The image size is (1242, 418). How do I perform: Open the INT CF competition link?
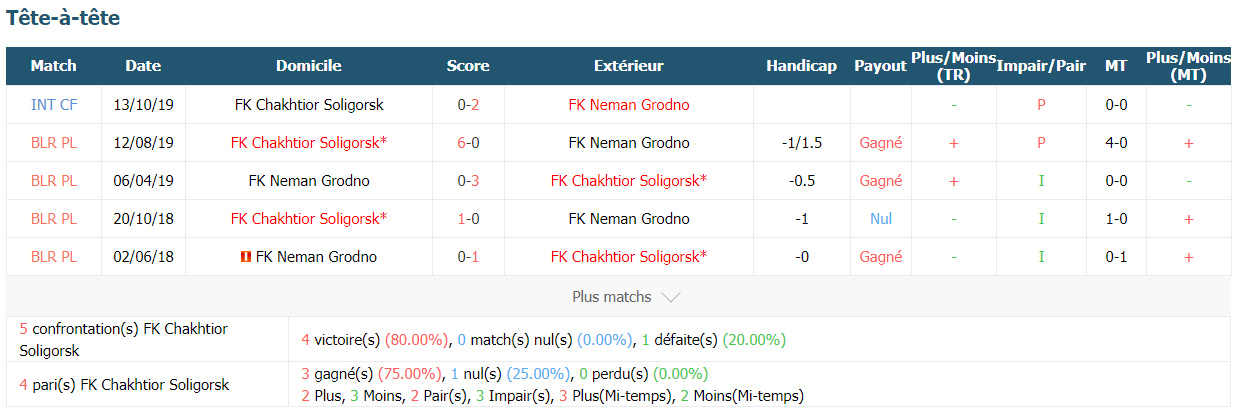tap(54, 105)
